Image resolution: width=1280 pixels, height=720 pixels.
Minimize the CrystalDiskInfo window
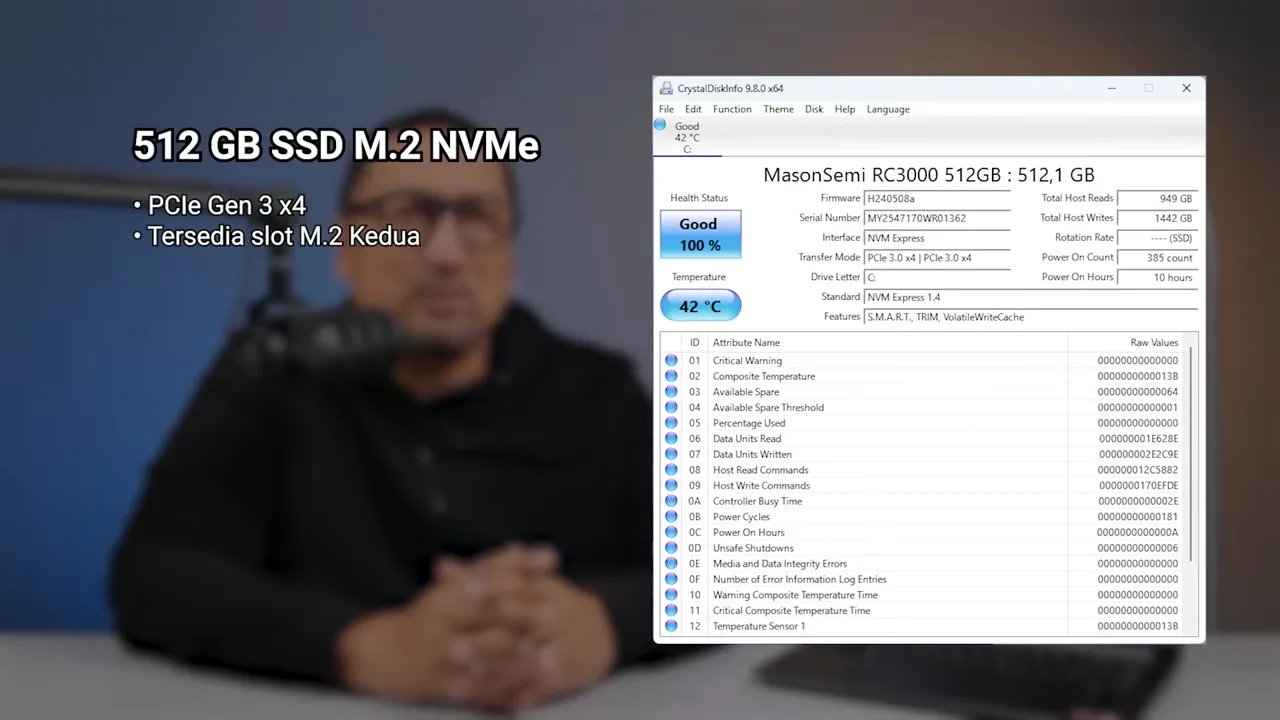tap(1111, 88)
